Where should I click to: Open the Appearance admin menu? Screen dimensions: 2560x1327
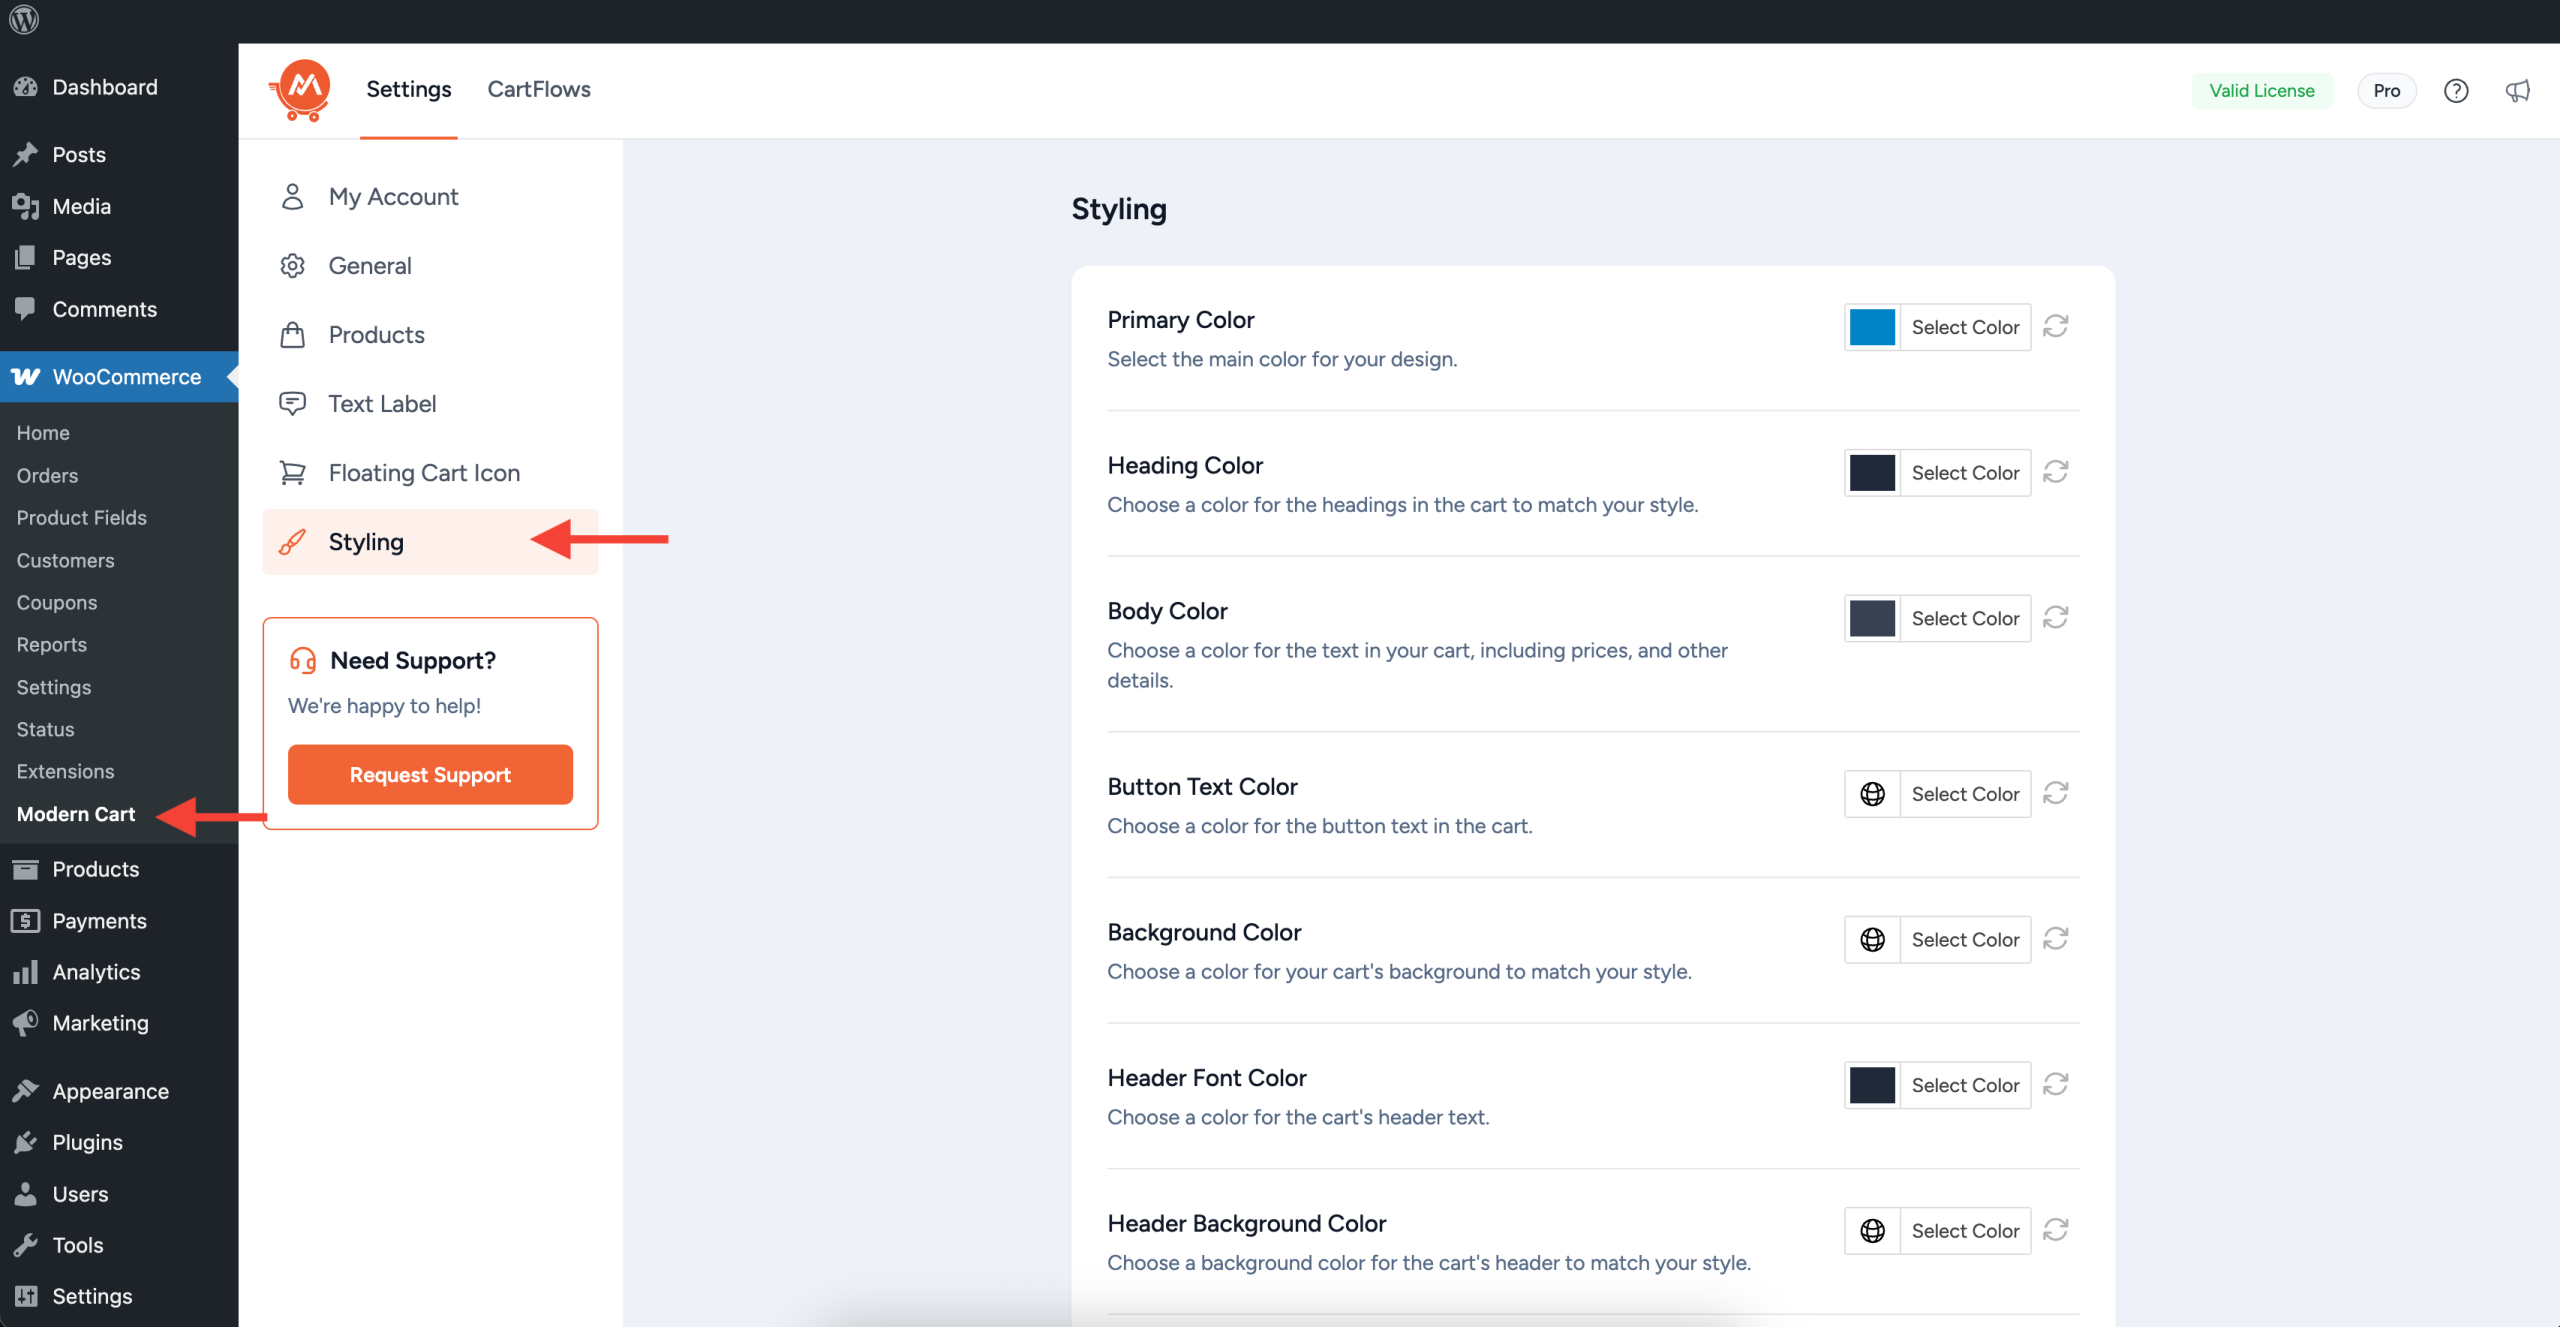click(119, 1090)
